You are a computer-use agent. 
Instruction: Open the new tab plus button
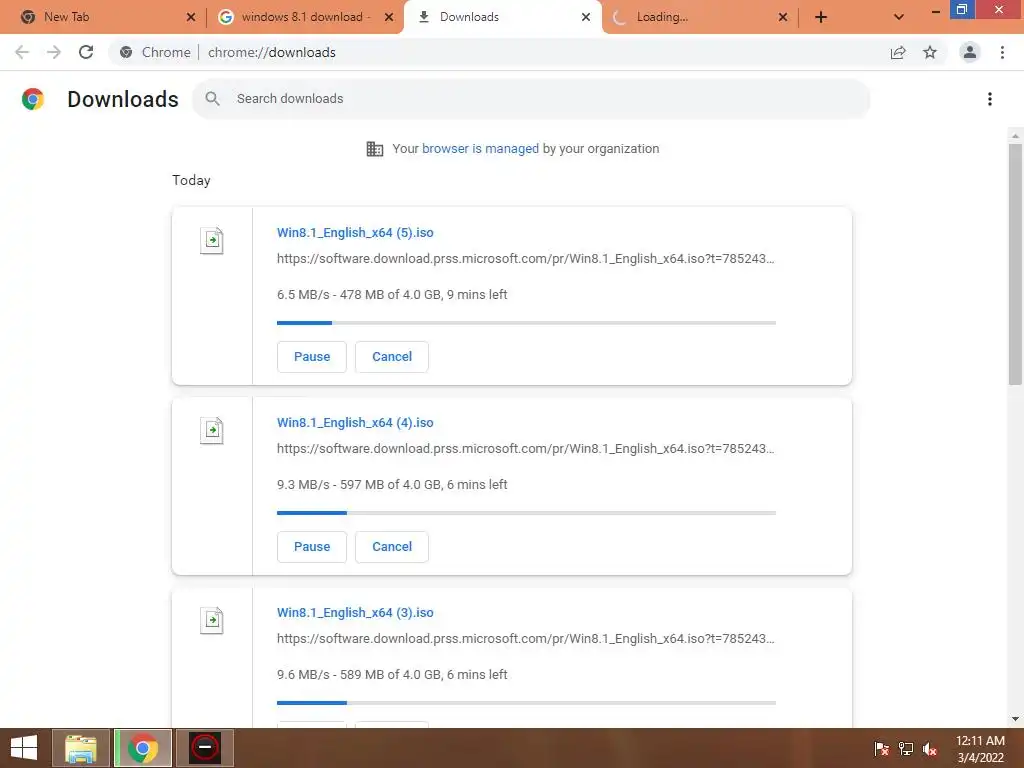click(x=821, y=17)
